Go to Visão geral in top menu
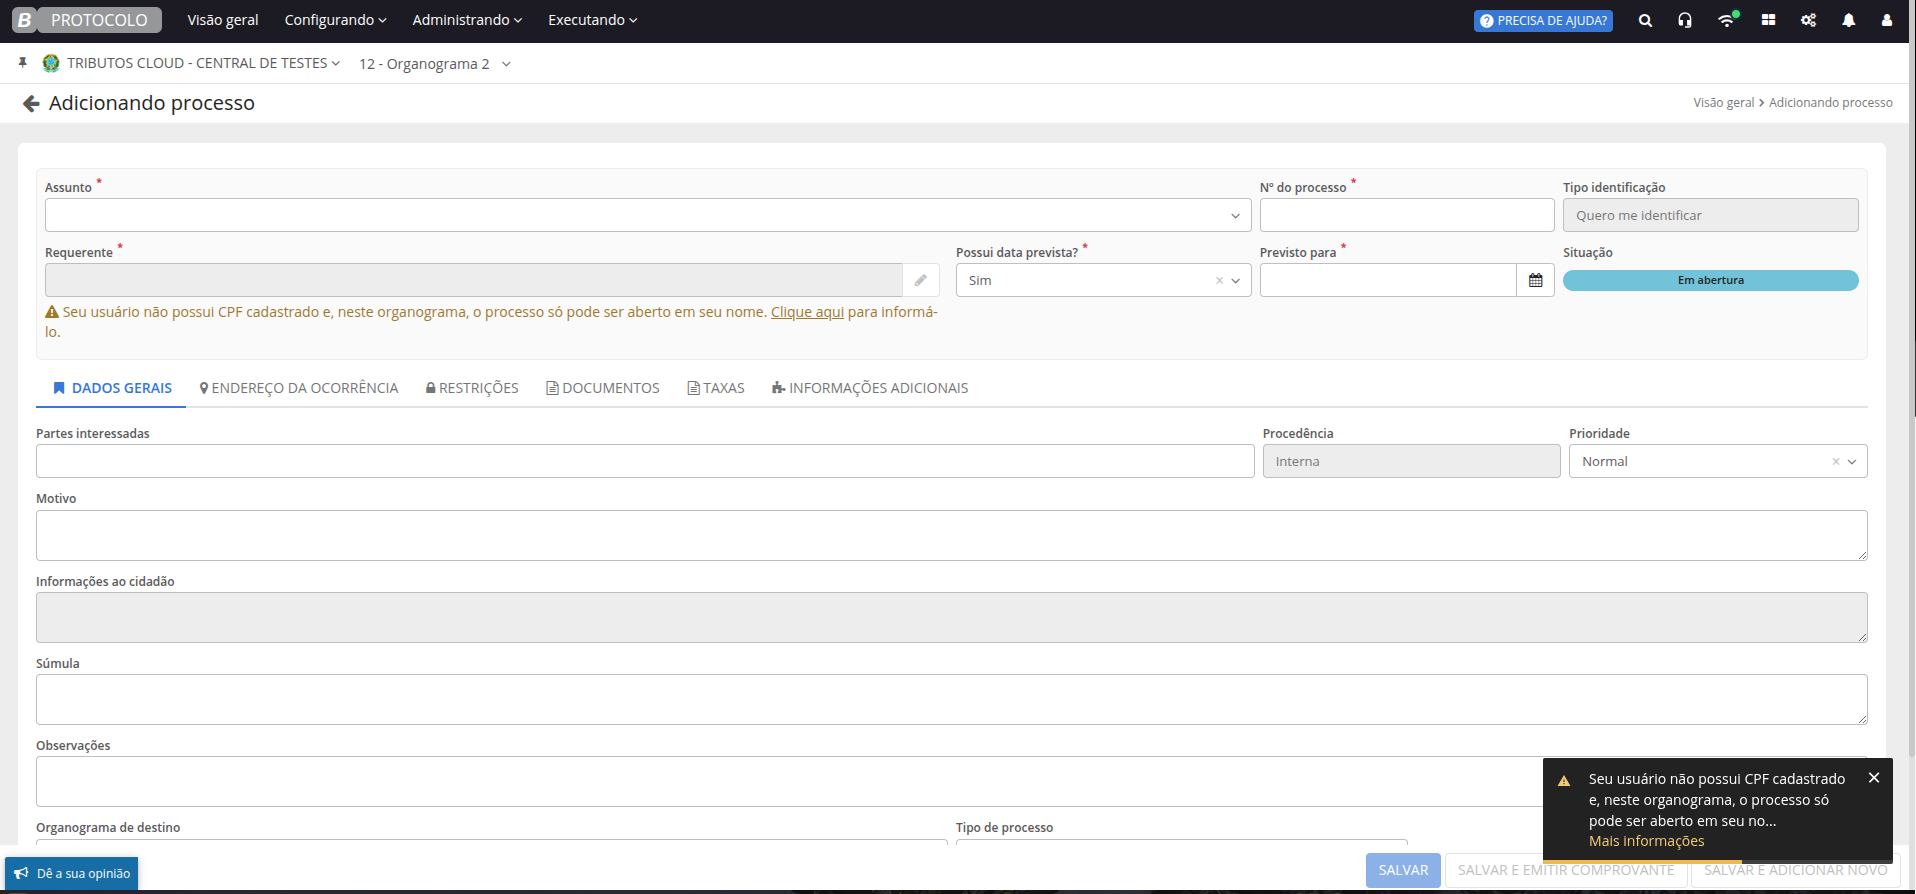Image resolution: width=1916 pixels, height=894 pixels. click(223, 20)
